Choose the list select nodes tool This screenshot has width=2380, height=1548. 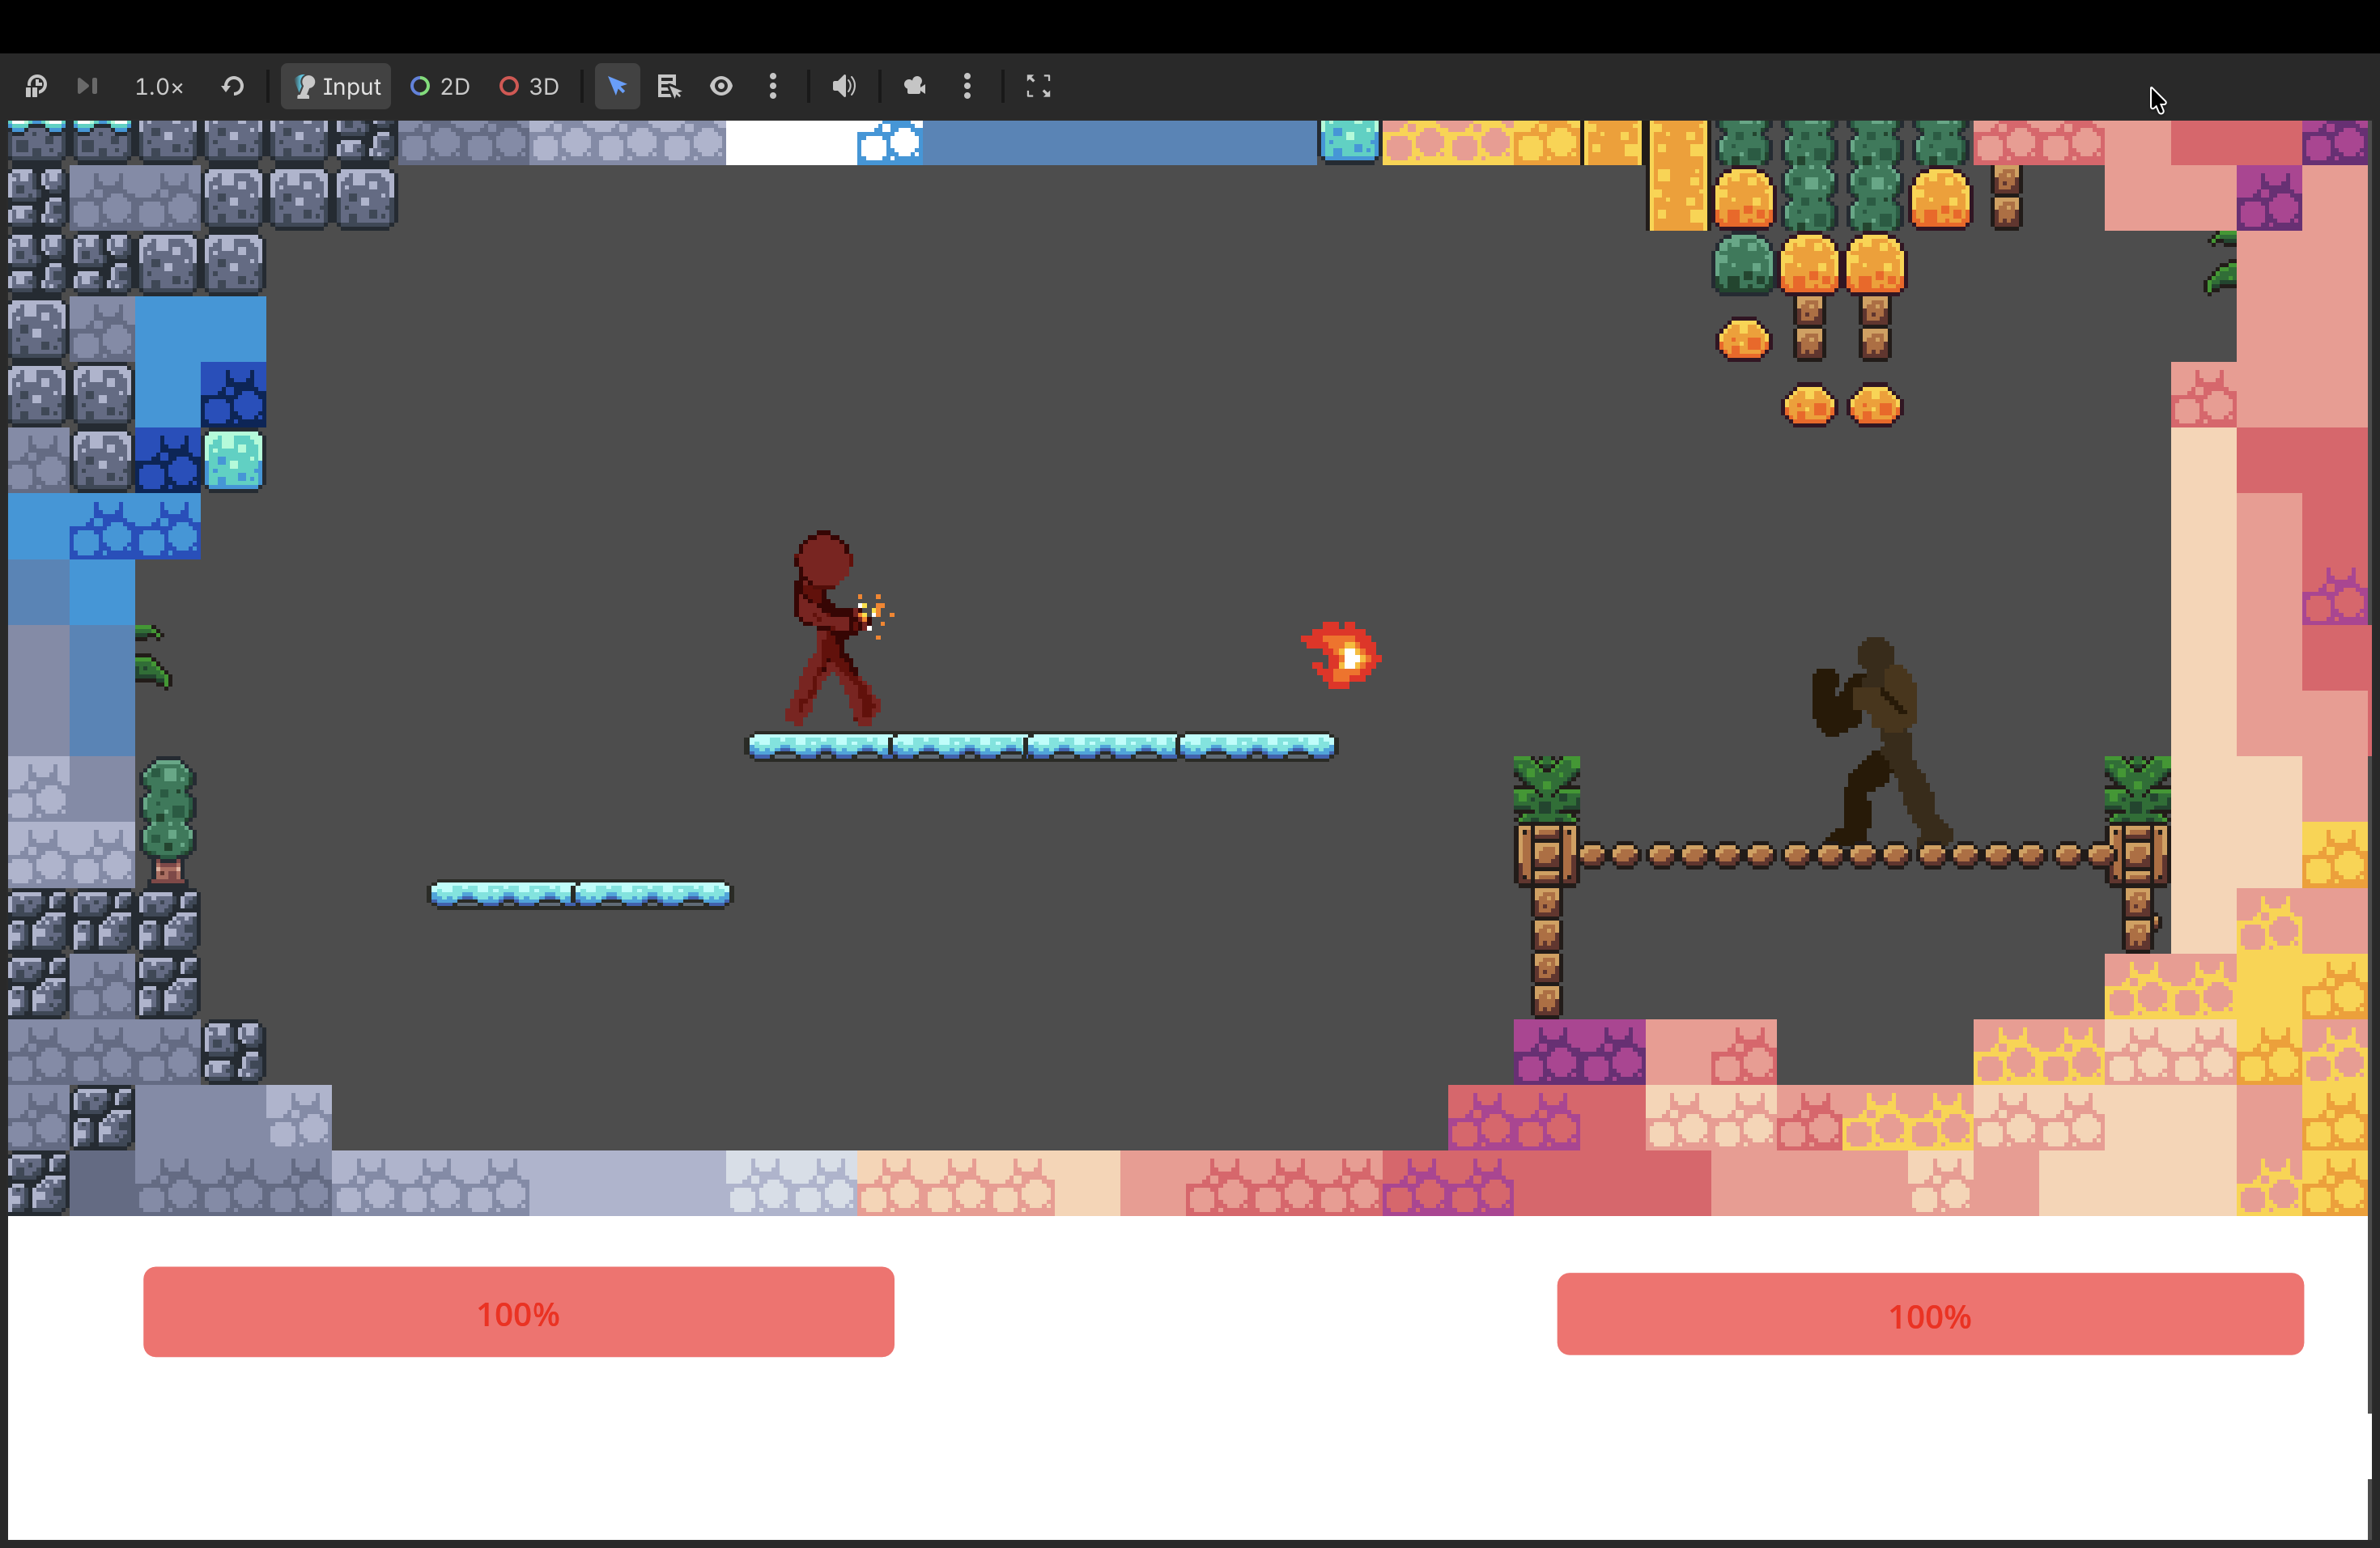668,87
